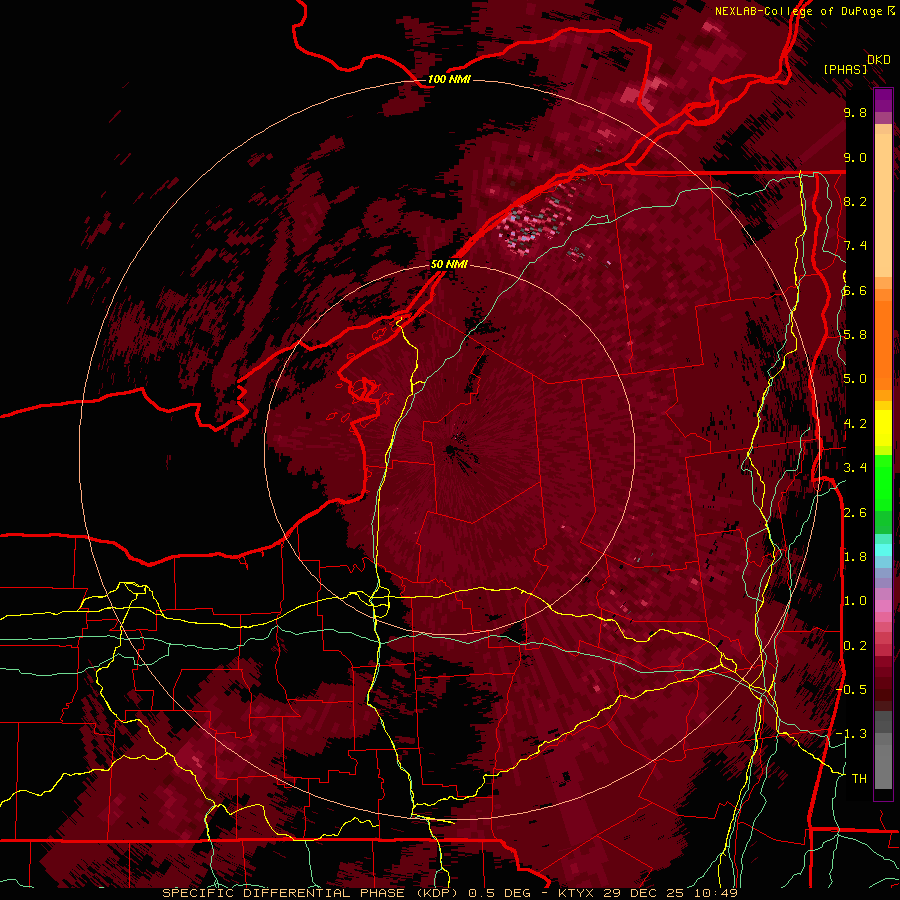
Task: Pick the yellow segment of the color bar
Action: tap(883, 428)
